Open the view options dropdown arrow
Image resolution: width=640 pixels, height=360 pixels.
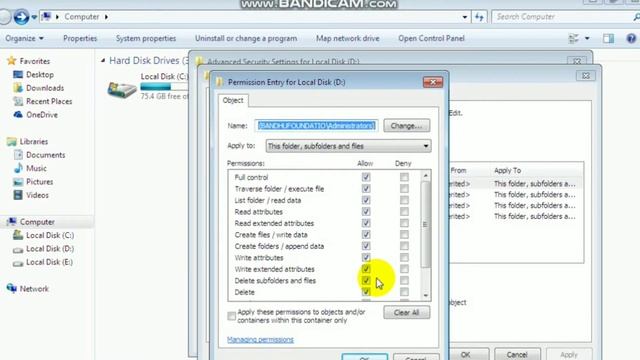click(x=587, y=38)
